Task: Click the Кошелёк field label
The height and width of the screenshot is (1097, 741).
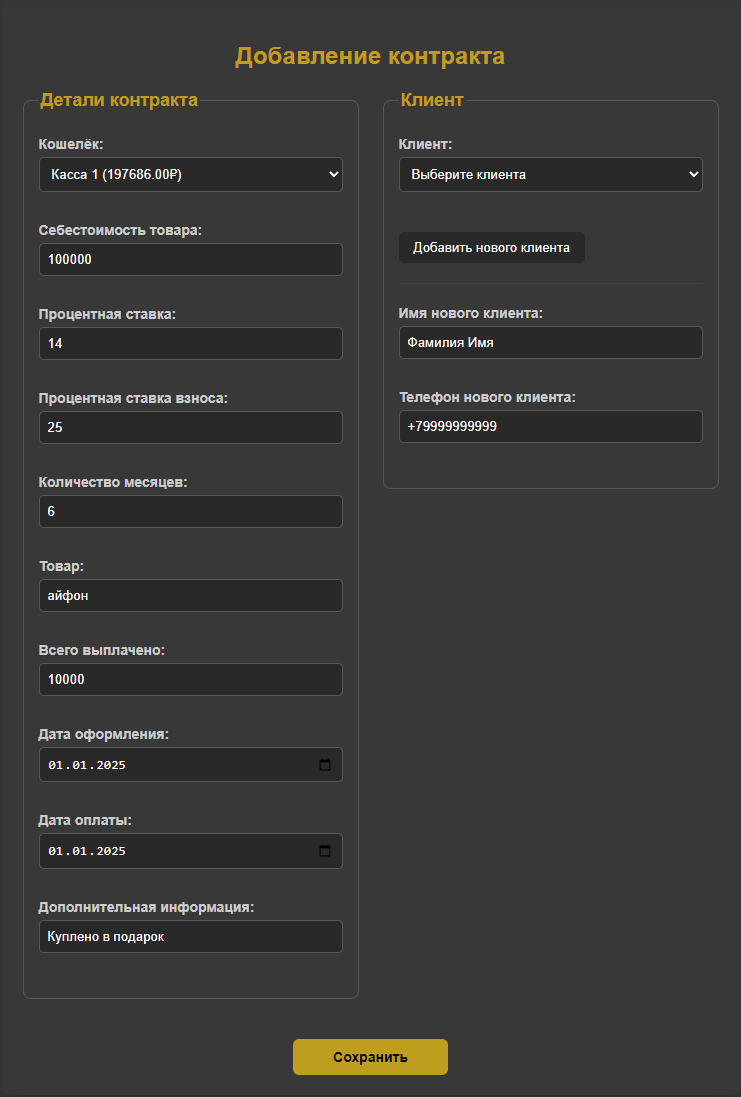Action: click(71, 145)
